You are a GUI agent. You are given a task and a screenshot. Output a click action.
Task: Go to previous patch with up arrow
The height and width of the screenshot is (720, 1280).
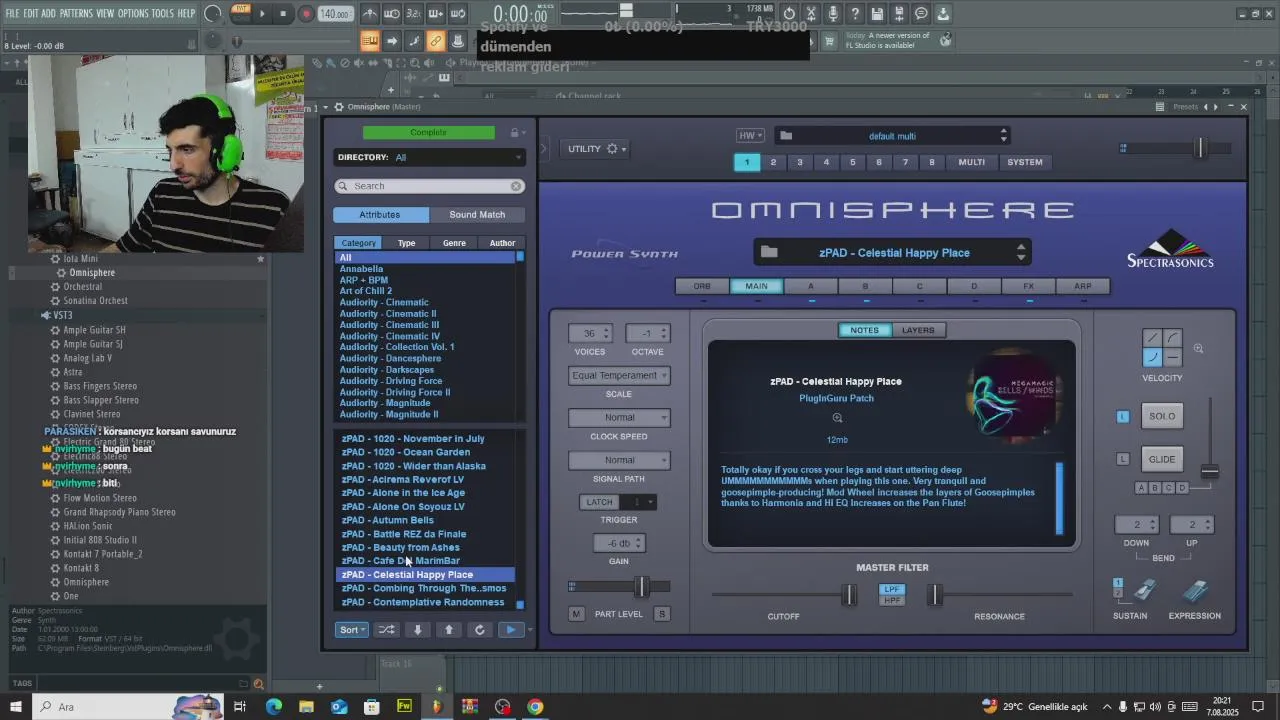tap(449, 630)
